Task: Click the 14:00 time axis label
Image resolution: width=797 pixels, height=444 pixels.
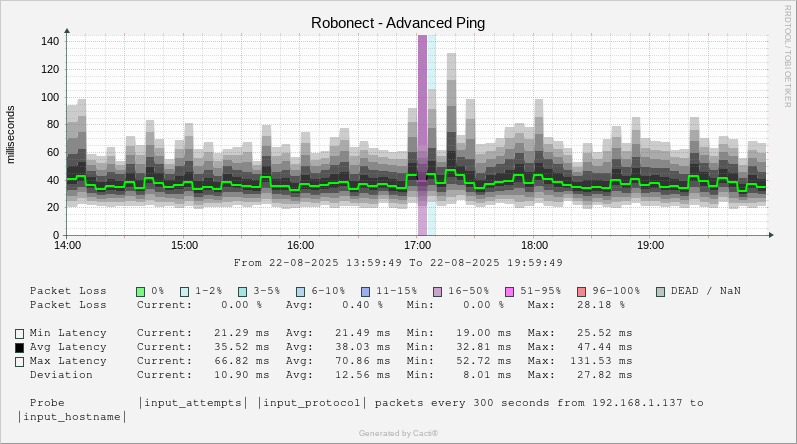Action: 68,245
